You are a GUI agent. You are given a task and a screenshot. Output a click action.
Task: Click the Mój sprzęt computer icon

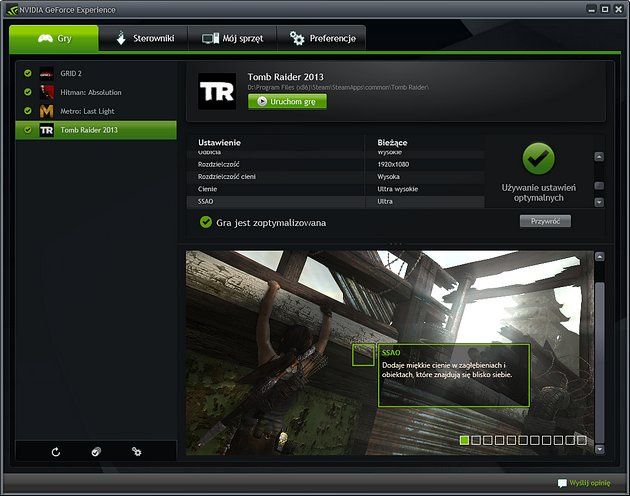point(210,38)
